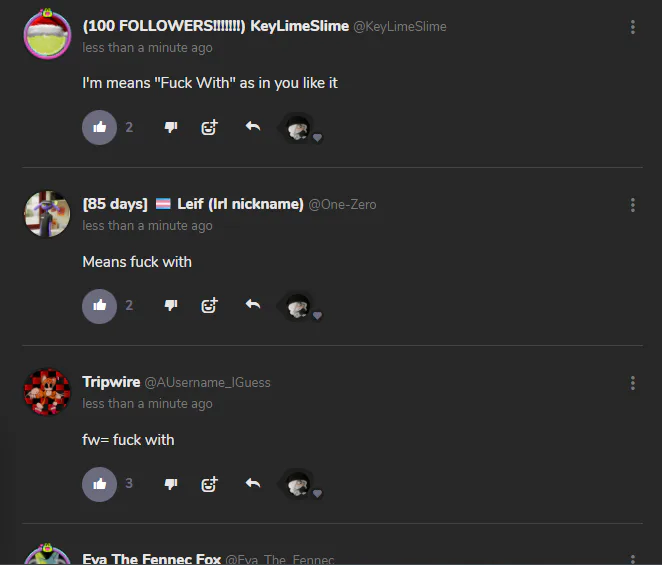Add a reaction to KeyLimeSlime's comment

(x=209, y=127)
